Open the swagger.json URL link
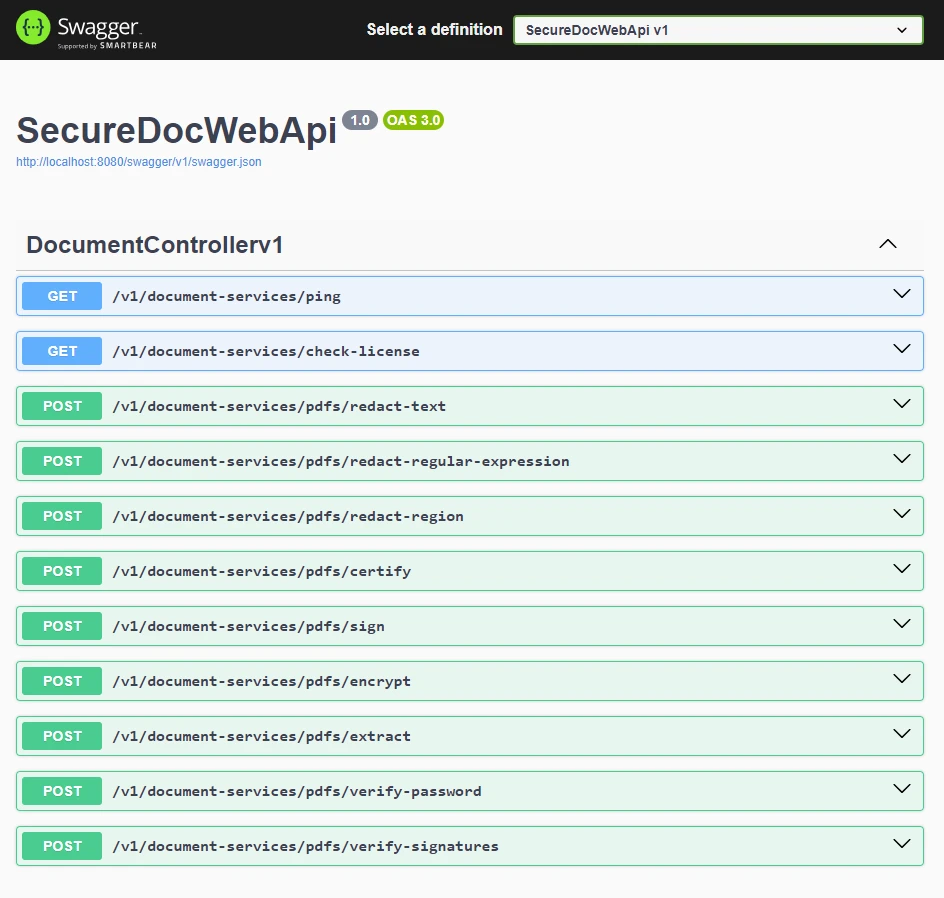Viewport: 944px width, 898px height. [x=139, y=161]
